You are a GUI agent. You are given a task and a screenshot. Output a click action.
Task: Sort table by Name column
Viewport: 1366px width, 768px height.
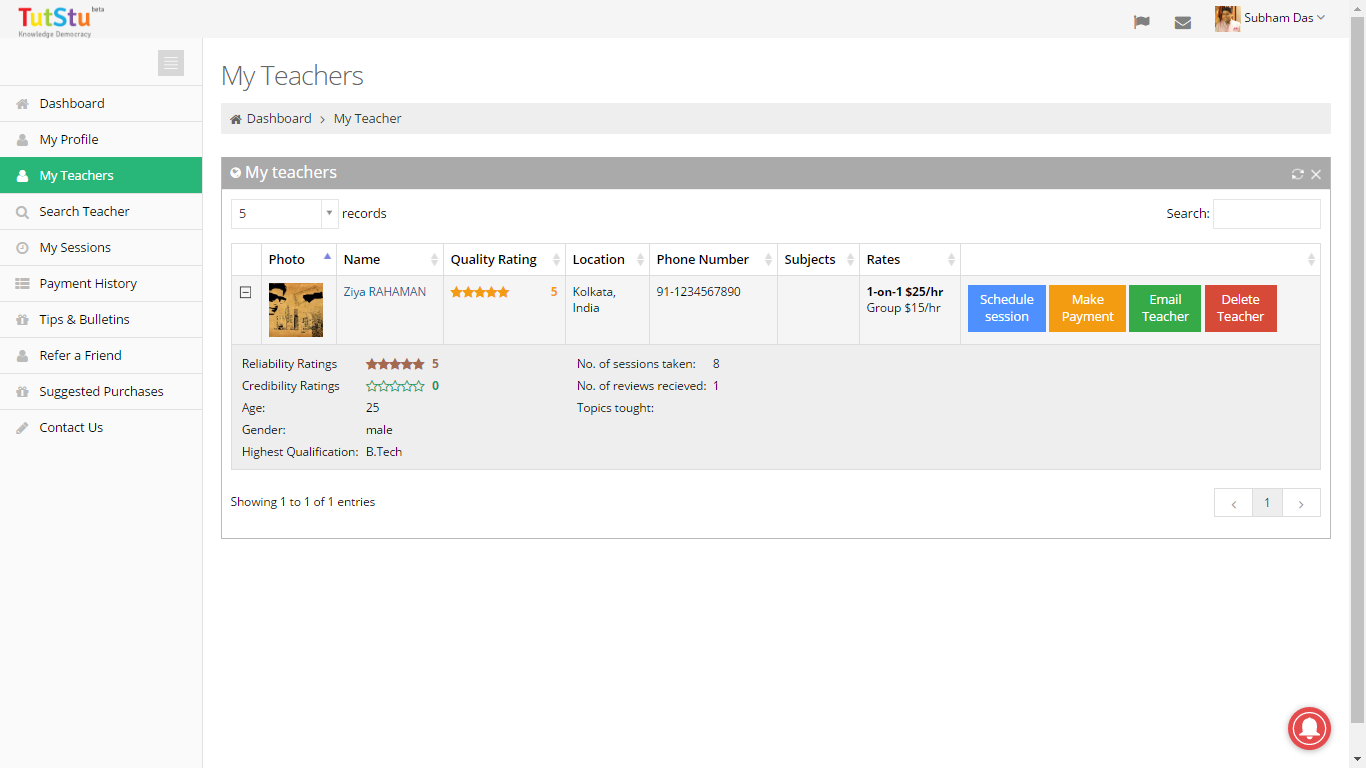coord(390,260)
